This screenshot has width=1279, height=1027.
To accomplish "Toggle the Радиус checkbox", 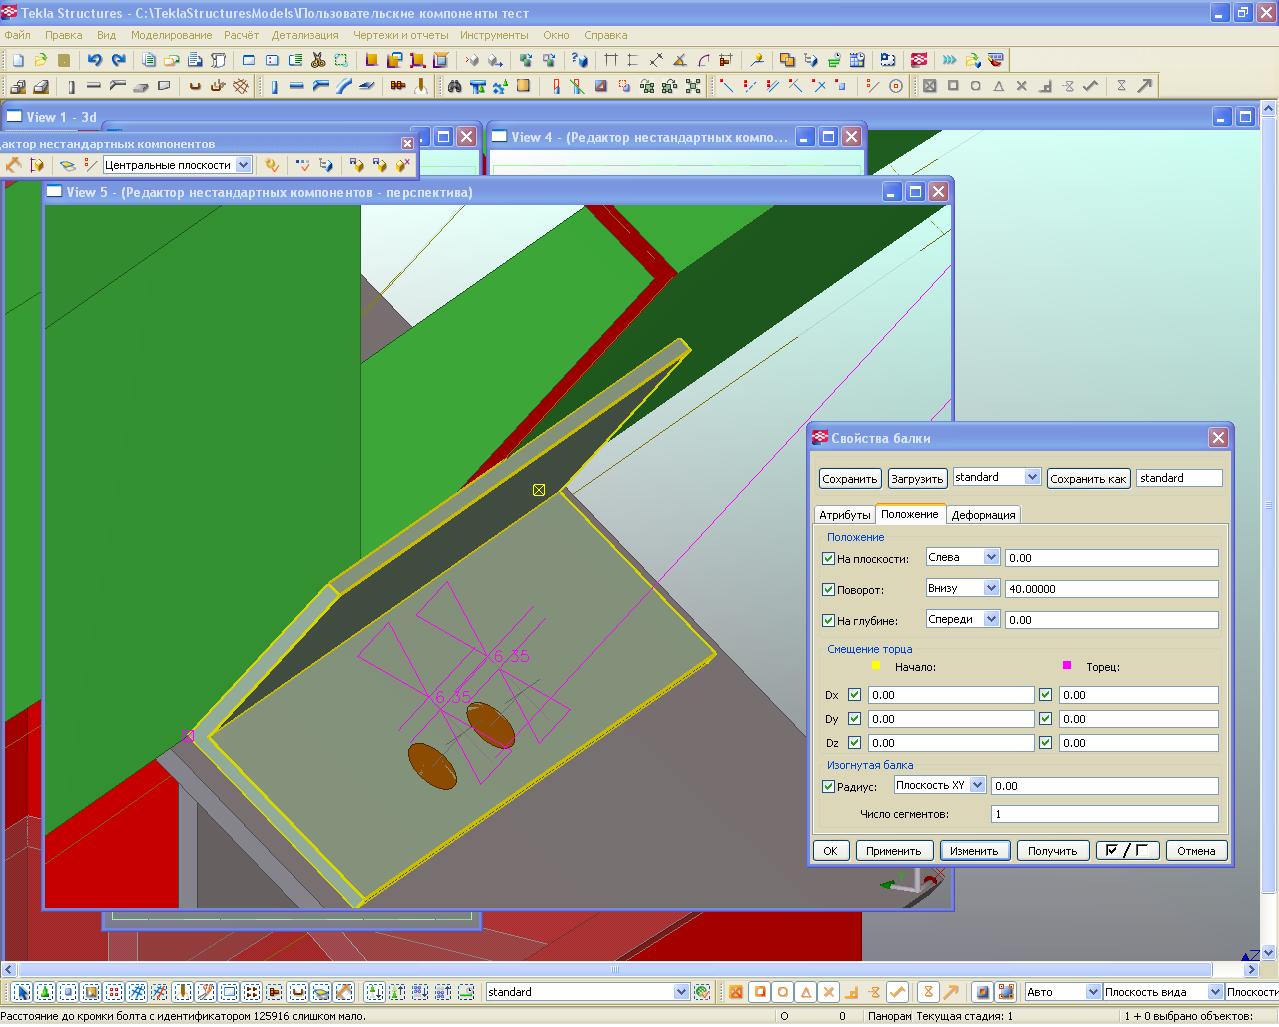I will click(828, 787).
